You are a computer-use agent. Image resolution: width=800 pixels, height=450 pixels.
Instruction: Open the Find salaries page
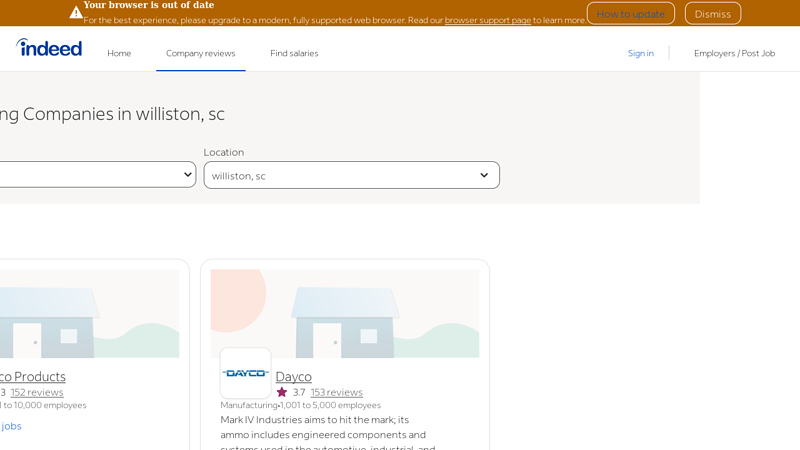(294, 53)
